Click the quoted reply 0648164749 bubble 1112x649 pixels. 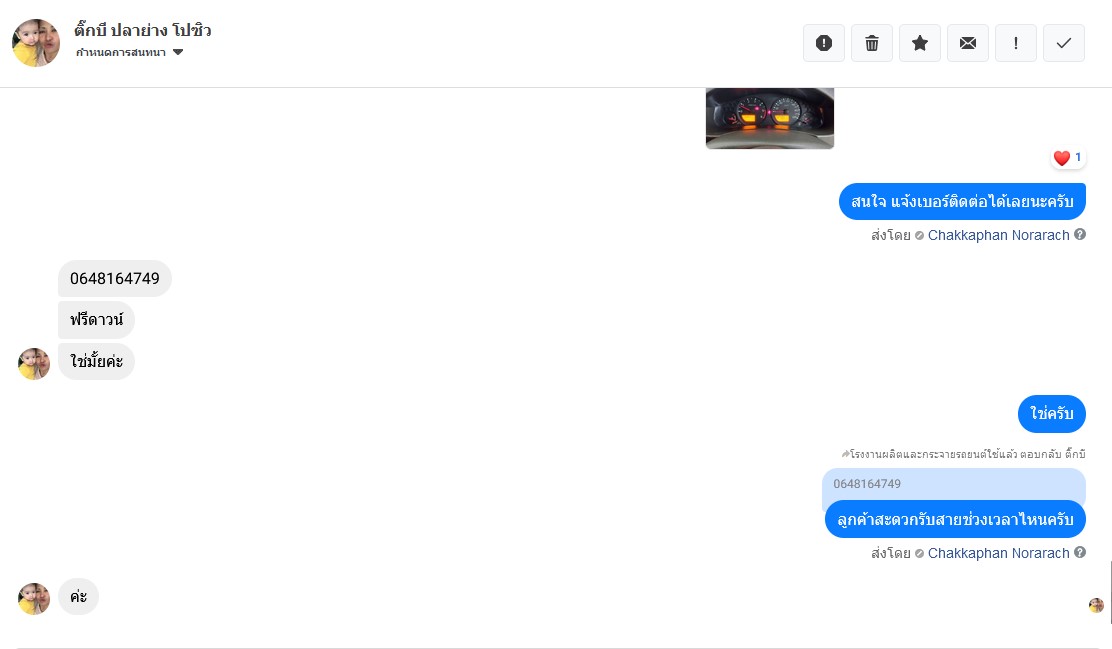(953, 484)
